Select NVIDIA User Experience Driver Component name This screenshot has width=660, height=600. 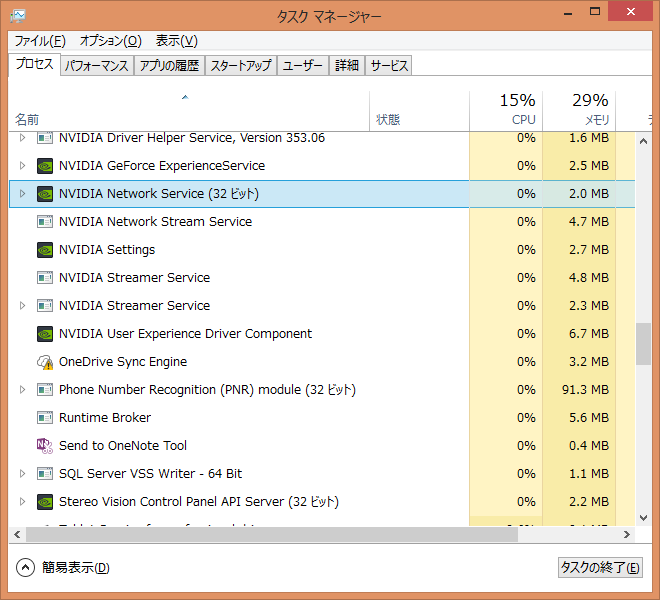185,334
